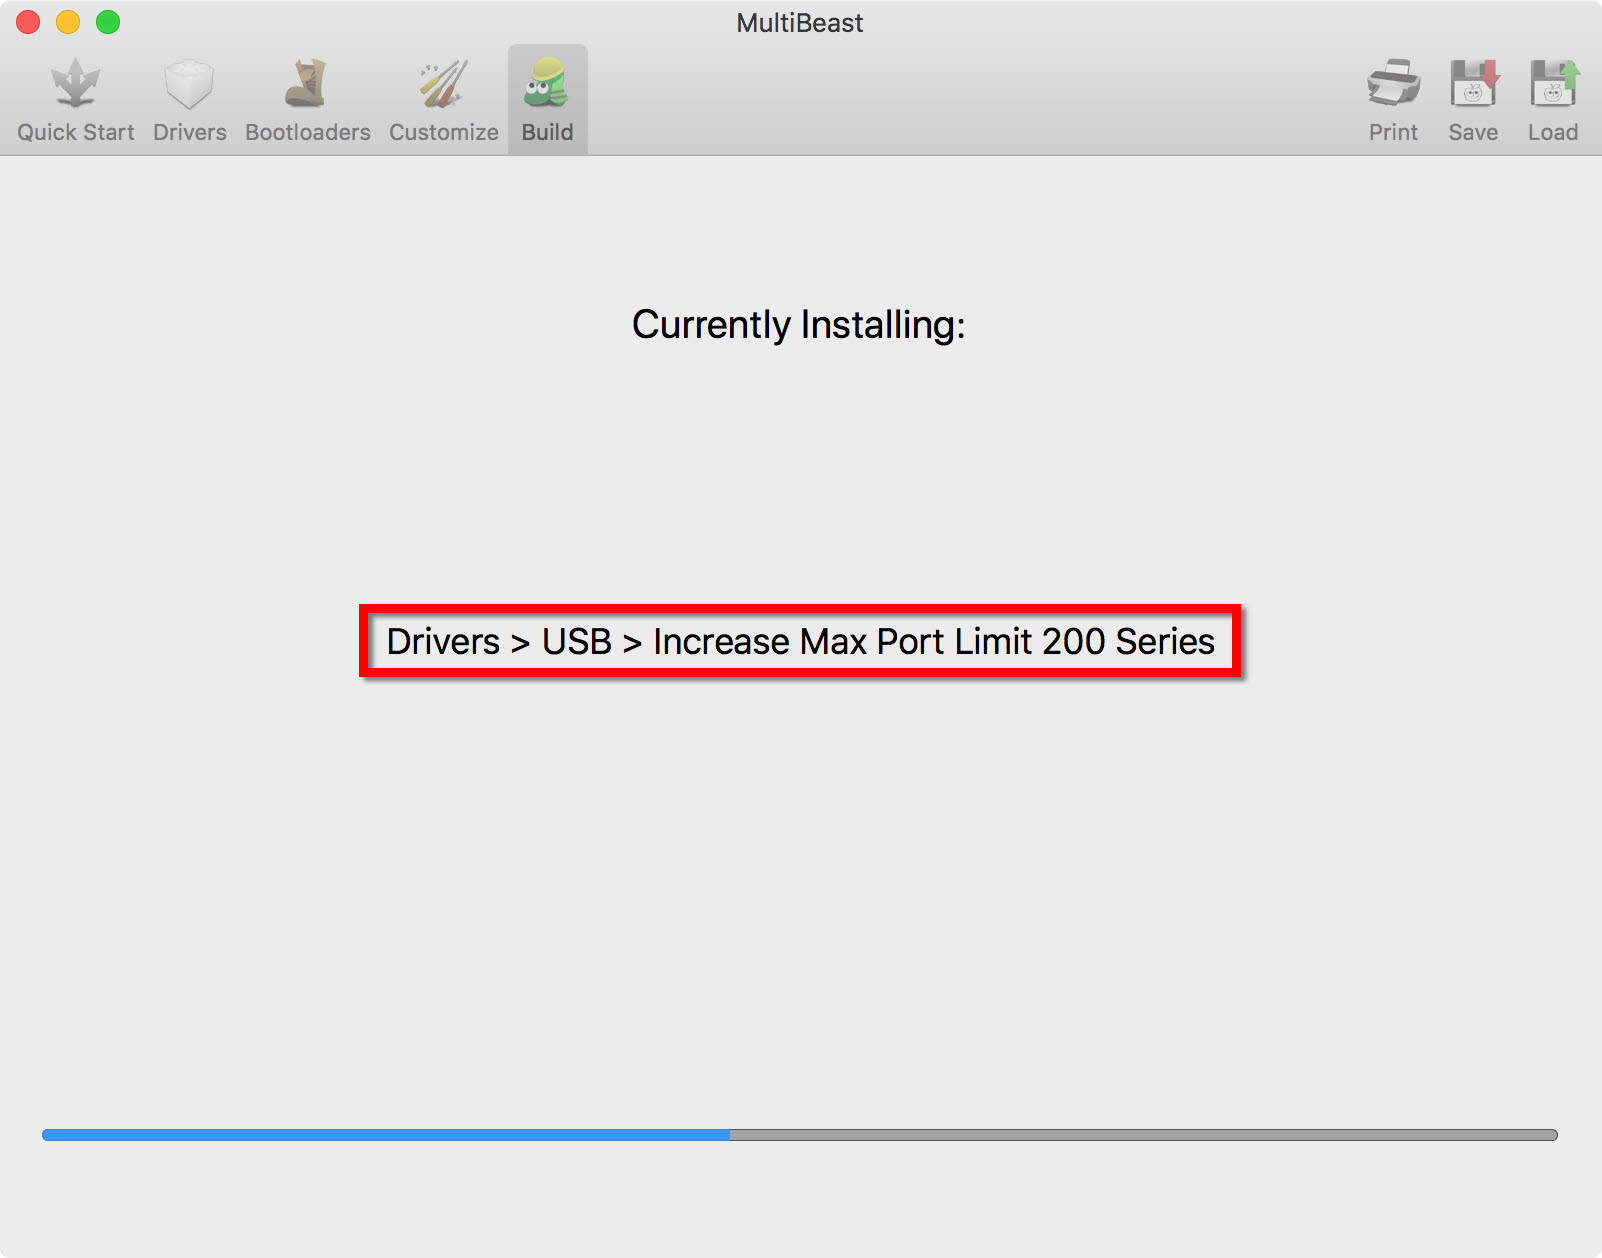Open the Customize section

point(443,100)
